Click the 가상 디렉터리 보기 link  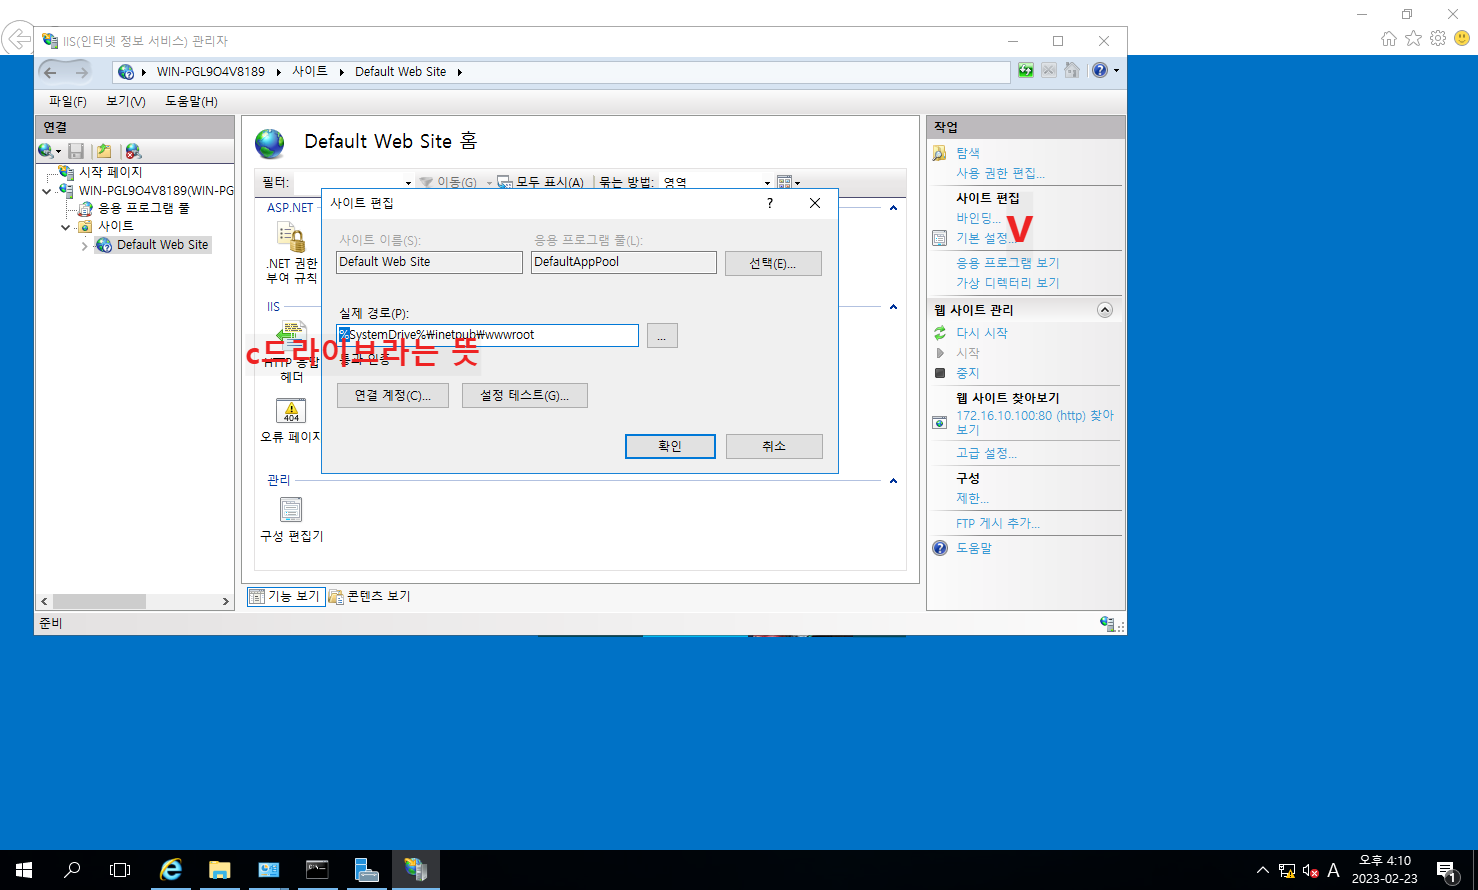click(x=1007, y=283)
